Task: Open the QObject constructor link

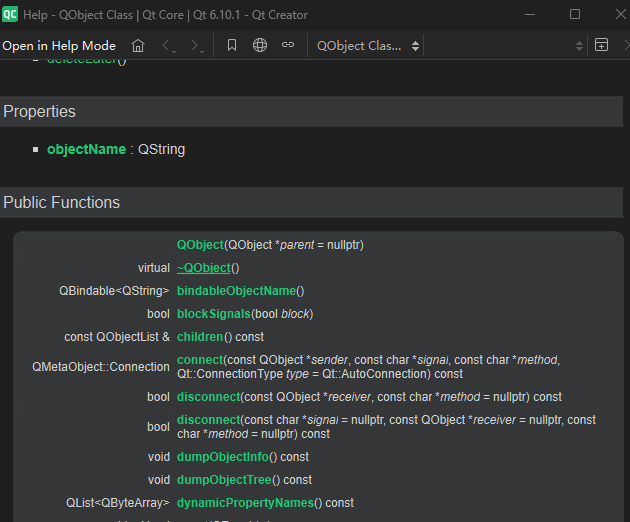Action: (200, 245)
